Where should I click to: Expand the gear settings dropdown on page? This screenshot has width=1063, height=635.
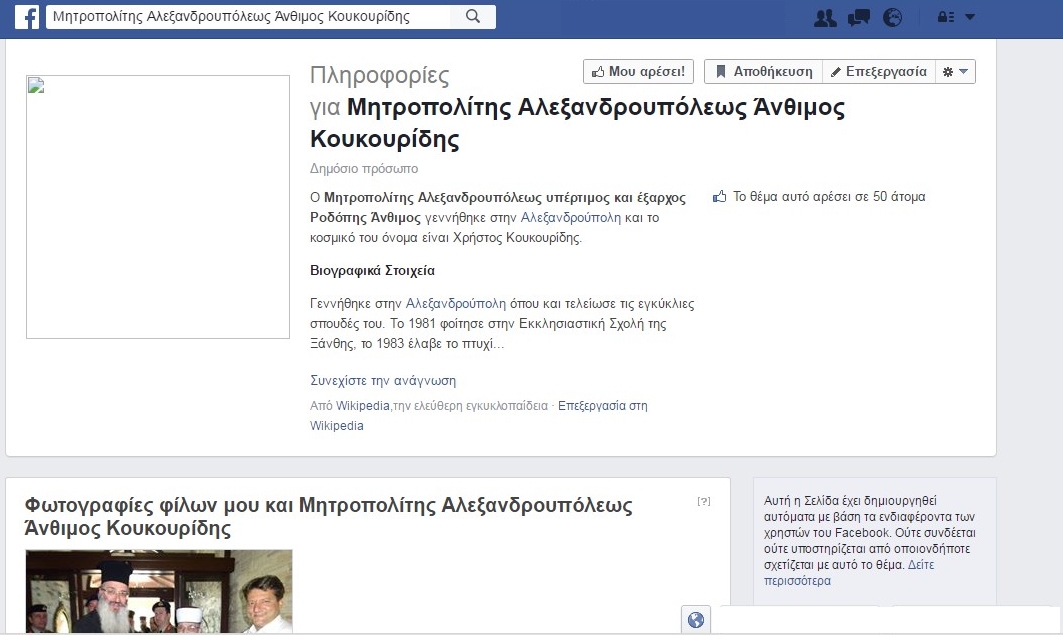955,72
